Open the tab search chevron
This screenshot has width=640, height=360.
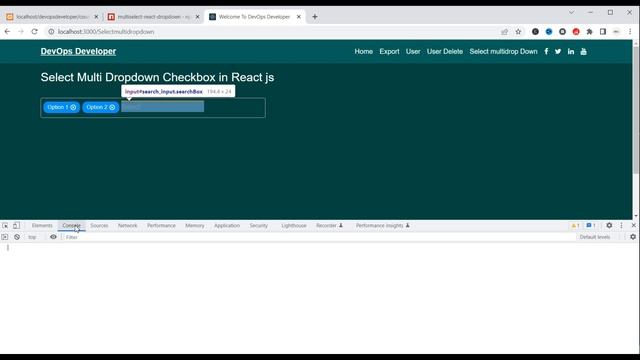[x=571, y=12]
